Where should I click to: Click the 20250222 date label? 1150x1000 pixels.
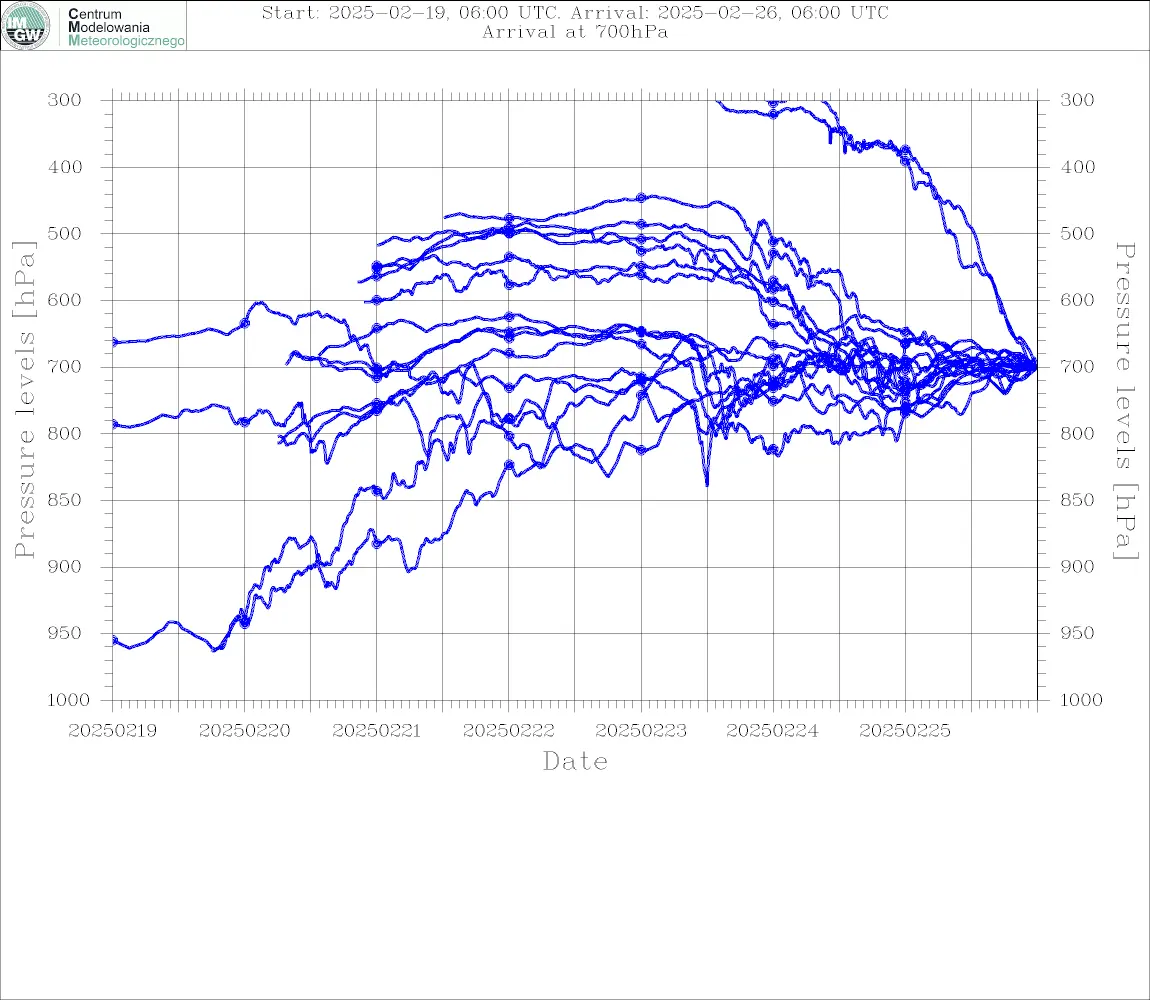509,731
